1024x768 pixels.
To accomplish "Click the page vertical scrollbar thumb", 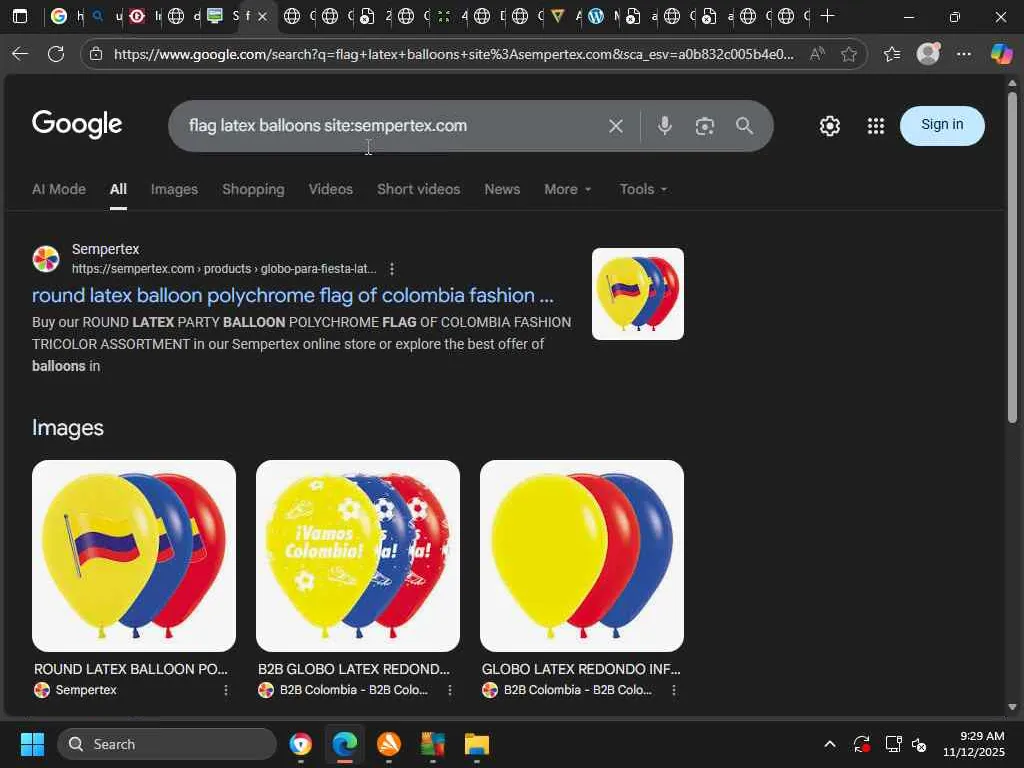I will [x=1012, y=258].
